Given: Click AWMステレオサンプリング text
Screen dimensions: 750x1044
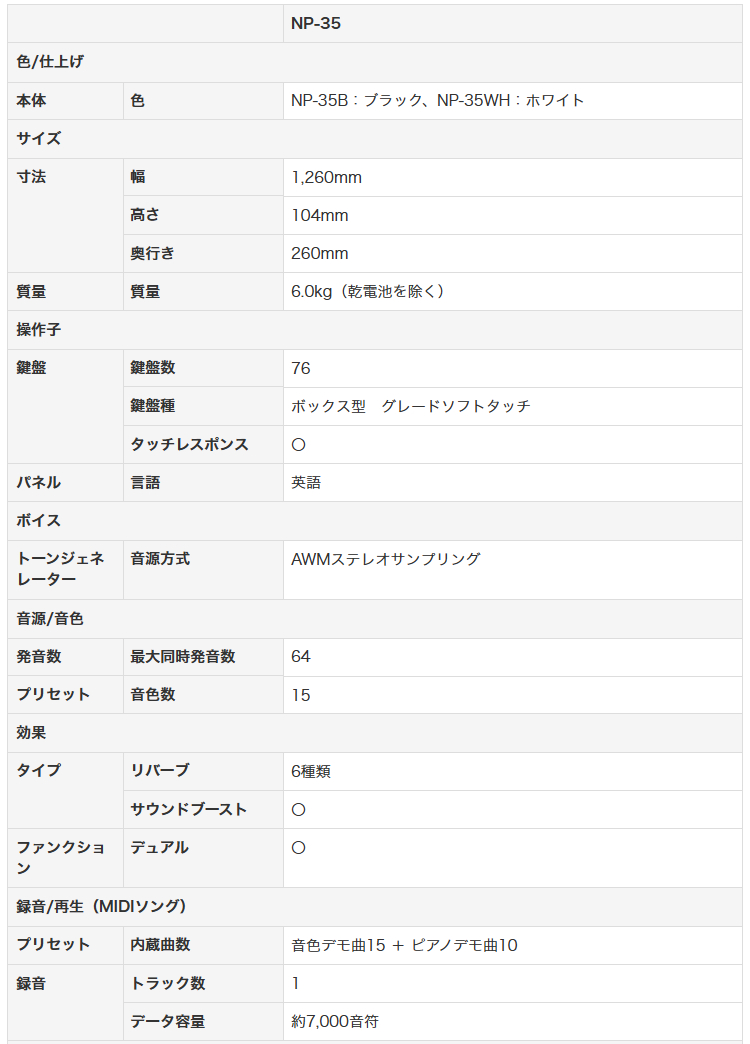Looking at the screenshot, I should pos(386,559).
